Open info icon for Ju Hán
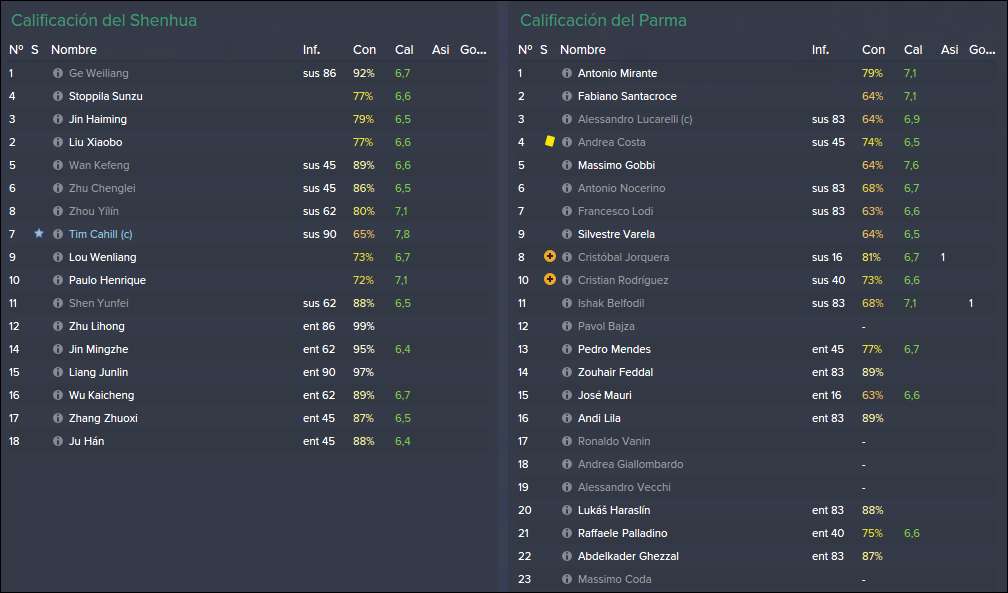This screenshot has height=593, width=1008. (58, 441)
